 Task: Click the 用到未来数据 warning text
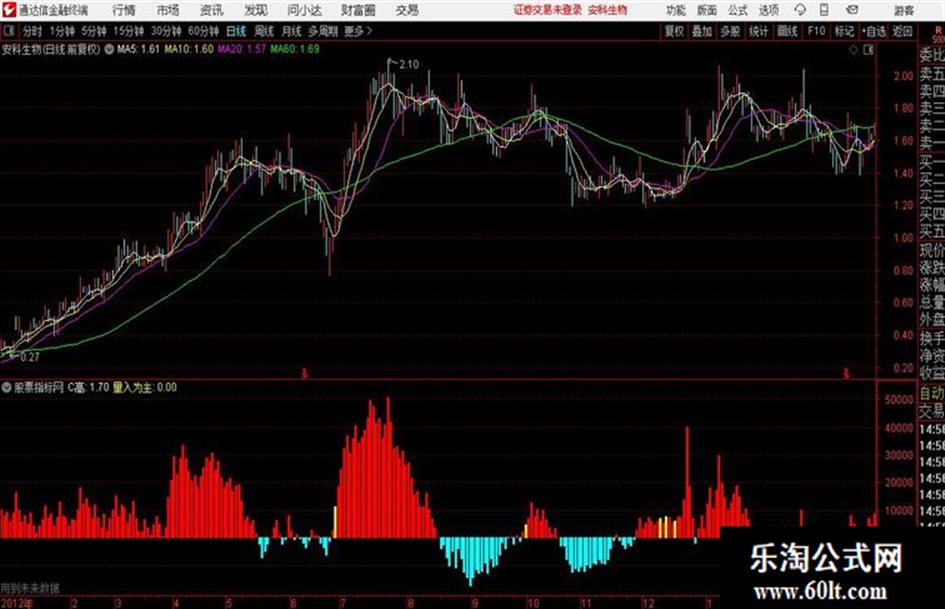tap(30, 588)
